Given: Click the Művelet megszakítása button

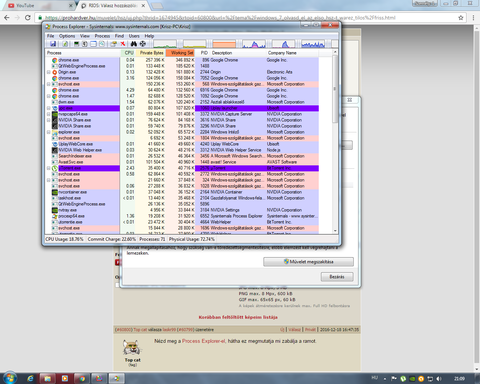Looking at the screenshot, I should (308, 262).
